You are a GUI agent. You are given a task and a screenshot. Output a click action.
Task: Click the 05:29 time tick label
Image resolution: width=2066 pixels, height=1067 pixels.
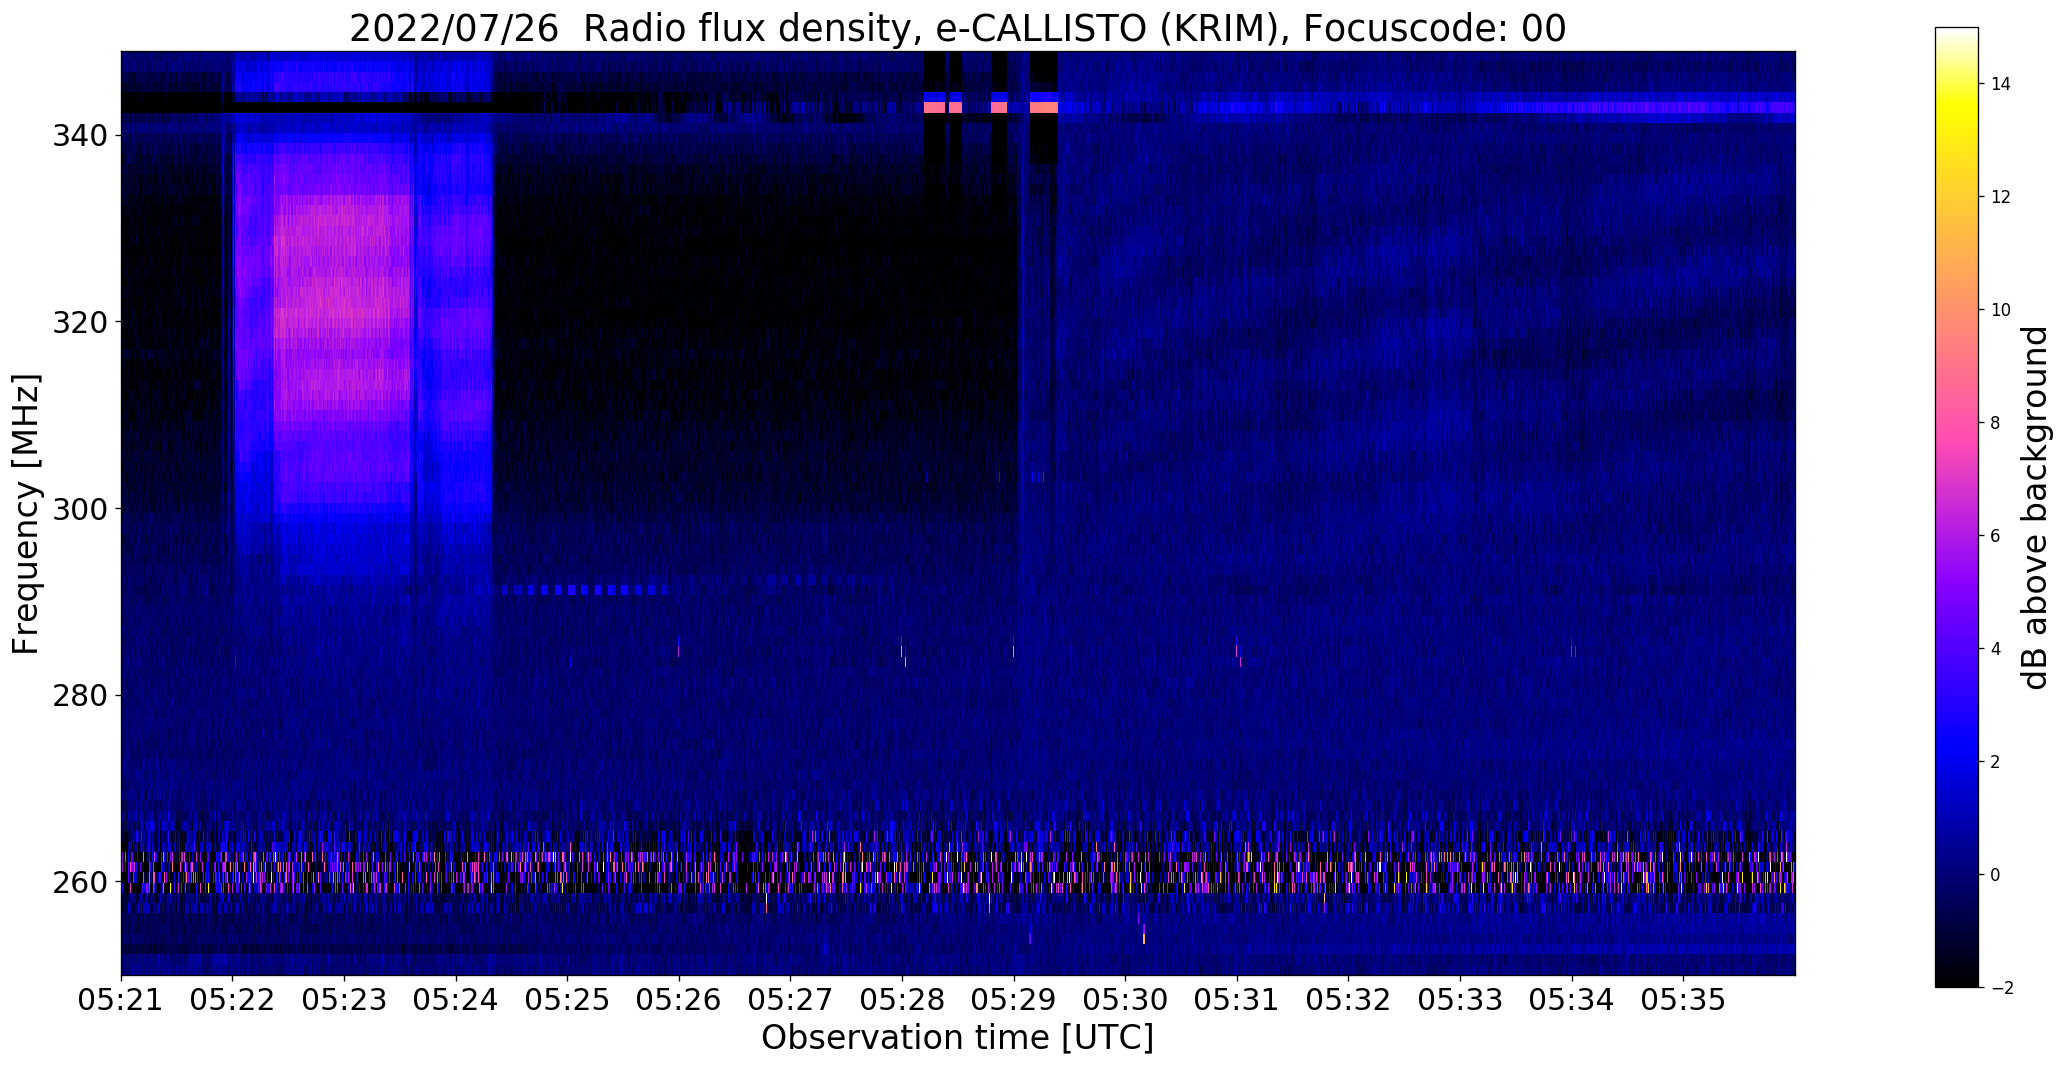(1014, 1001)
